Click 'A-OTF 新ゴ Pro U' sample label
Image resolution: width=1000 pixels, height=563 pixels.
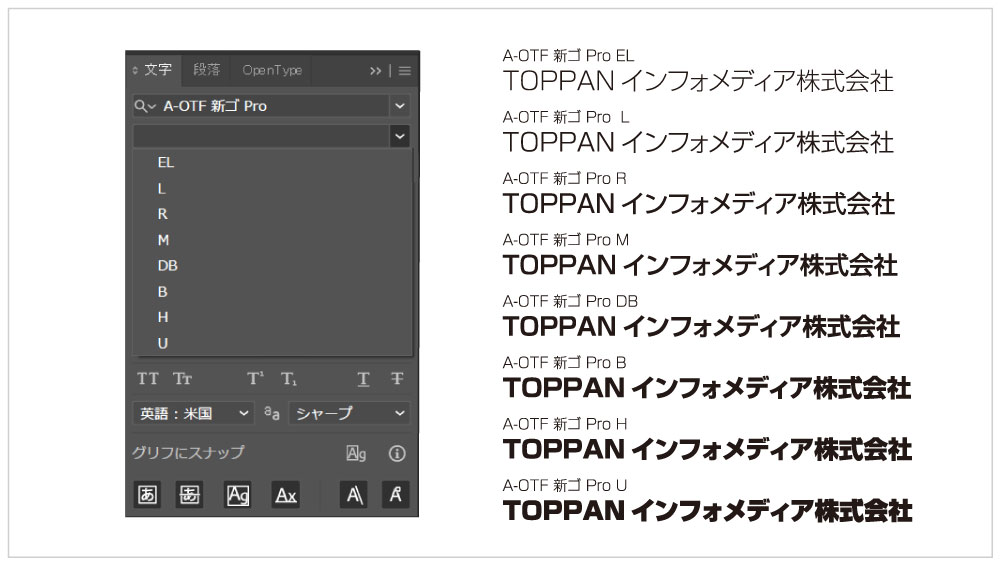coord(564,485)
